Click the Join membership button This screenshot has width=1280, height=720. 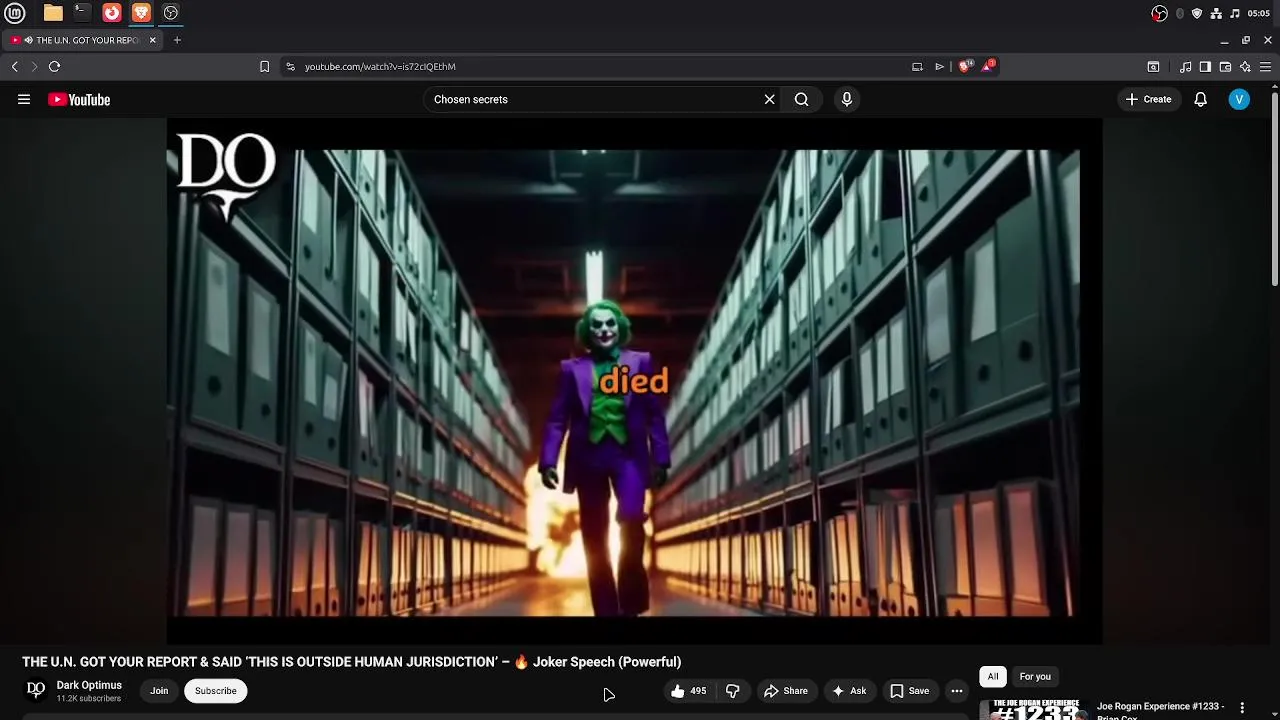159,691
